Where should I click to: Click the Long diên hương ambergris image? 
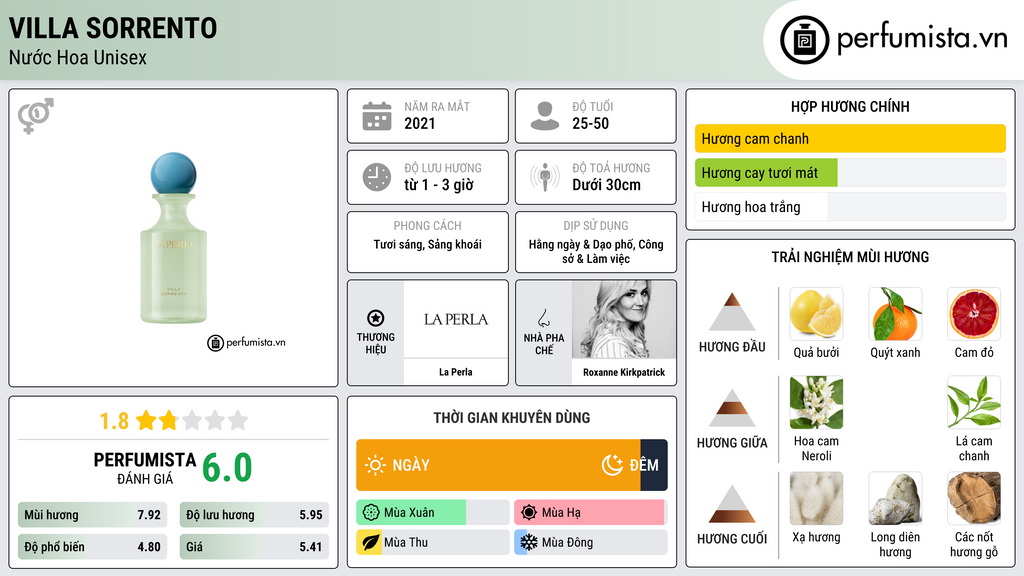tap(895, 499)
